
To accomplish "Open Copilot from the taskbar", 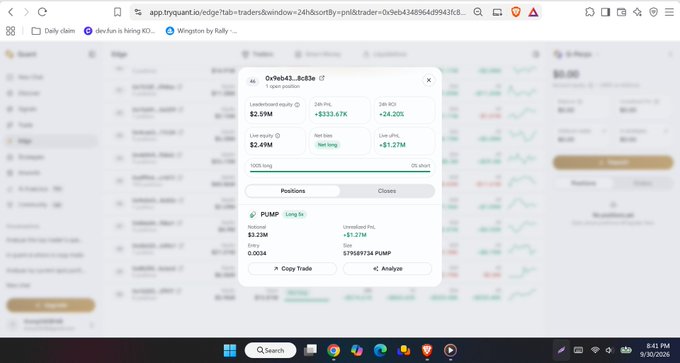I will (356, 350).
